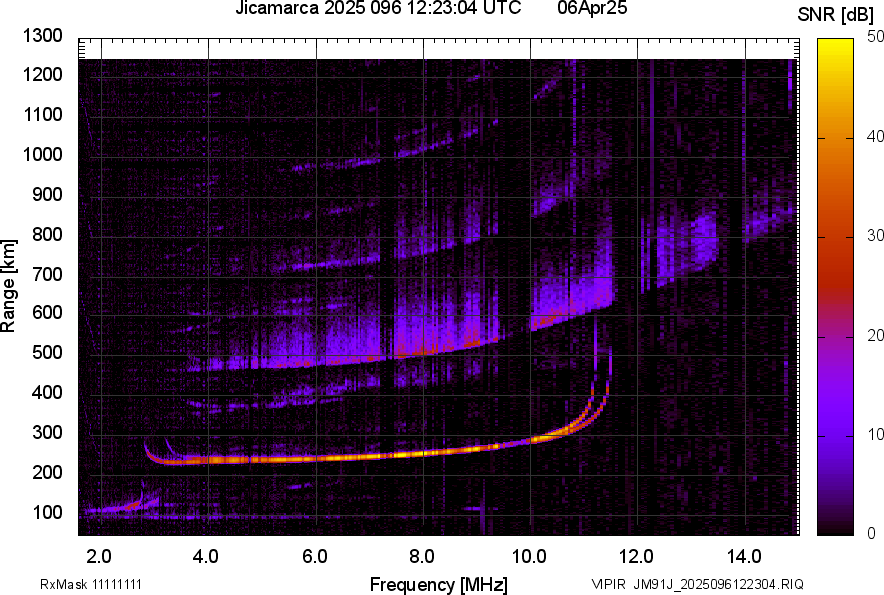The image size is (884, 595).
Task: Click the frequency axis label '14.0'
Action: [744, 557]
